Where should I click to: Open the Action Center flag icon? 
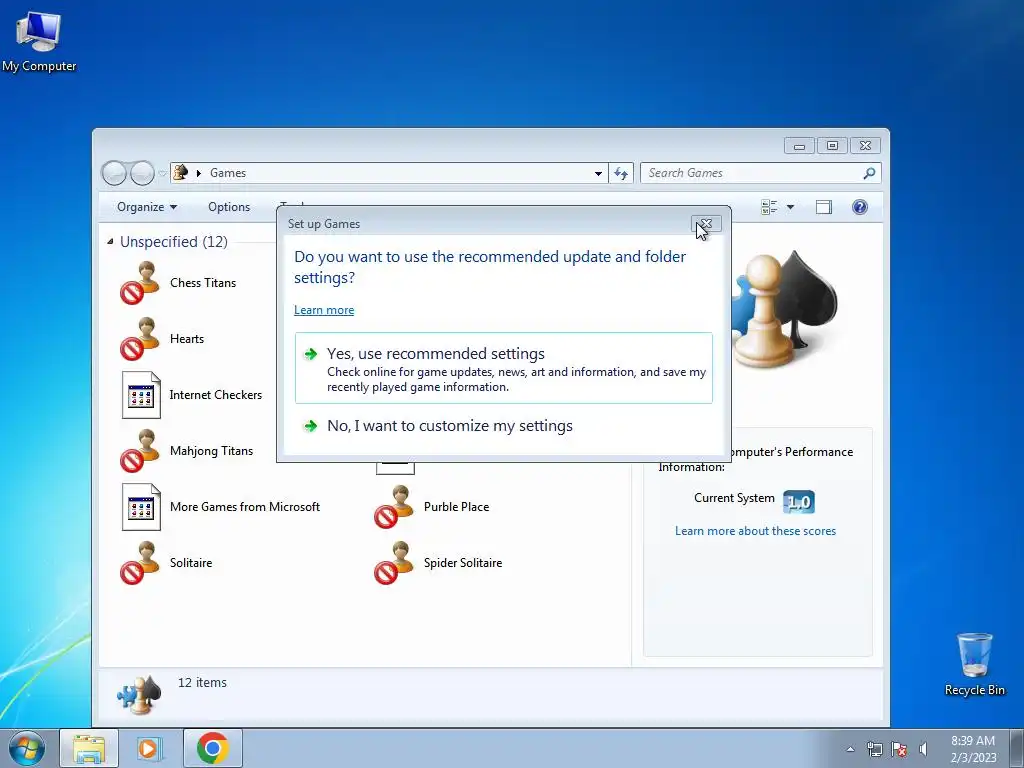pyautogui.click(x=899, y=749)
